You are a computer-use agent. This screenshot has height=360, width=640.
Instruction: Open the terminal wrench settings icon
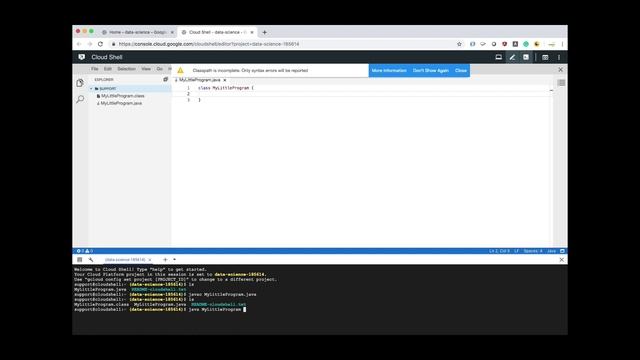[91, 260]
